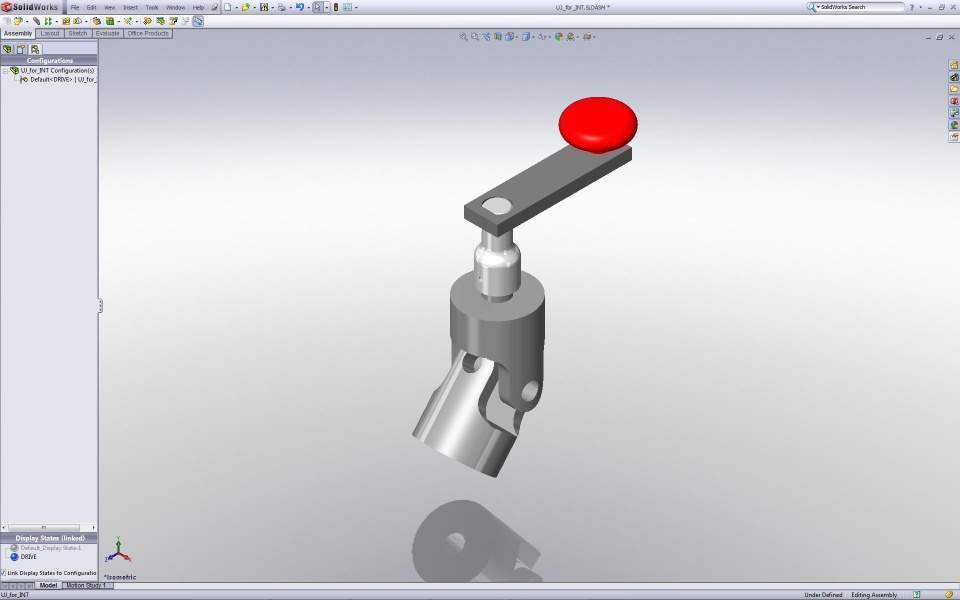Click the Rebuild traffic light icon
Image resolution: width=960 pixels, height=600 pixels.
point(336,7)
